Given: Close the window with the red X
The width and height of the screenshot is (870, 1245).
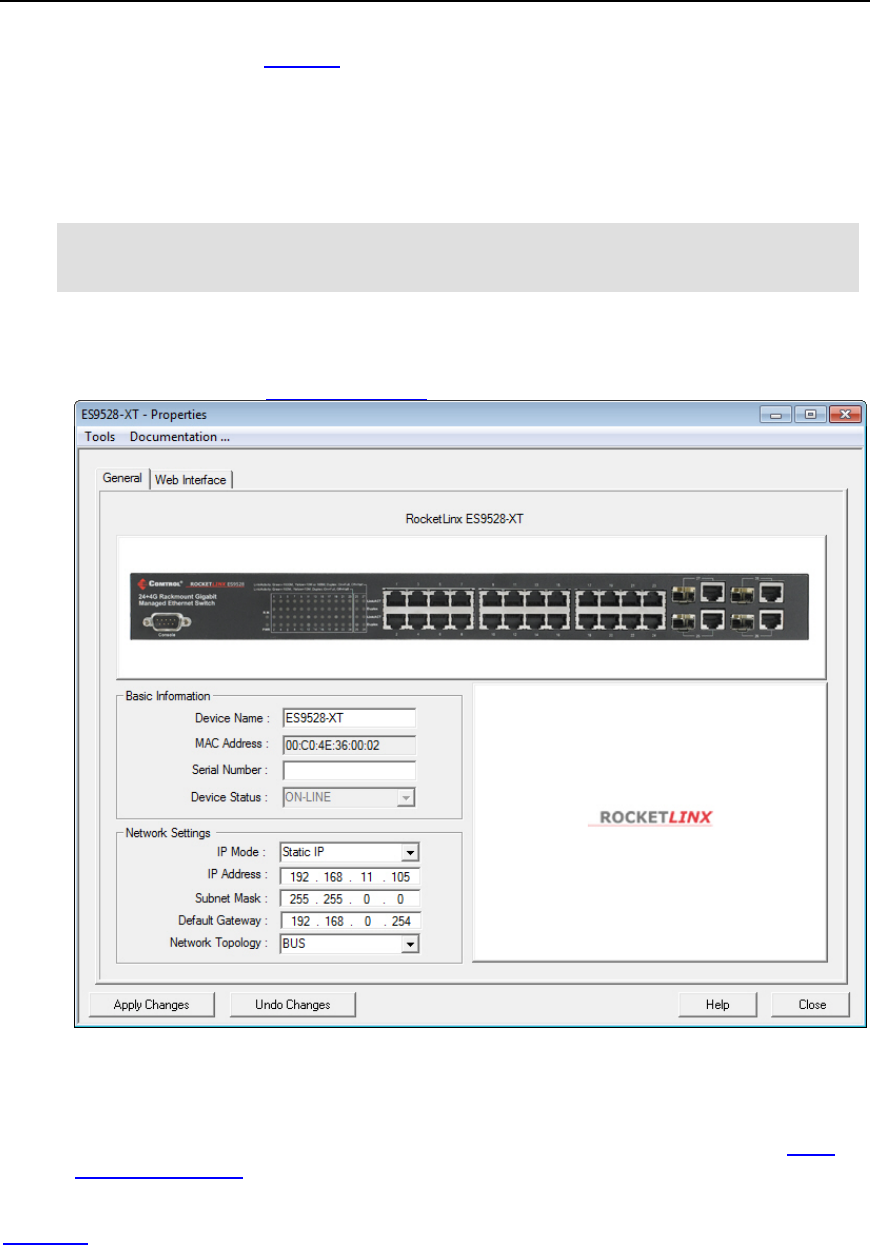Looking at the screenshot, I should coord(846,414).
